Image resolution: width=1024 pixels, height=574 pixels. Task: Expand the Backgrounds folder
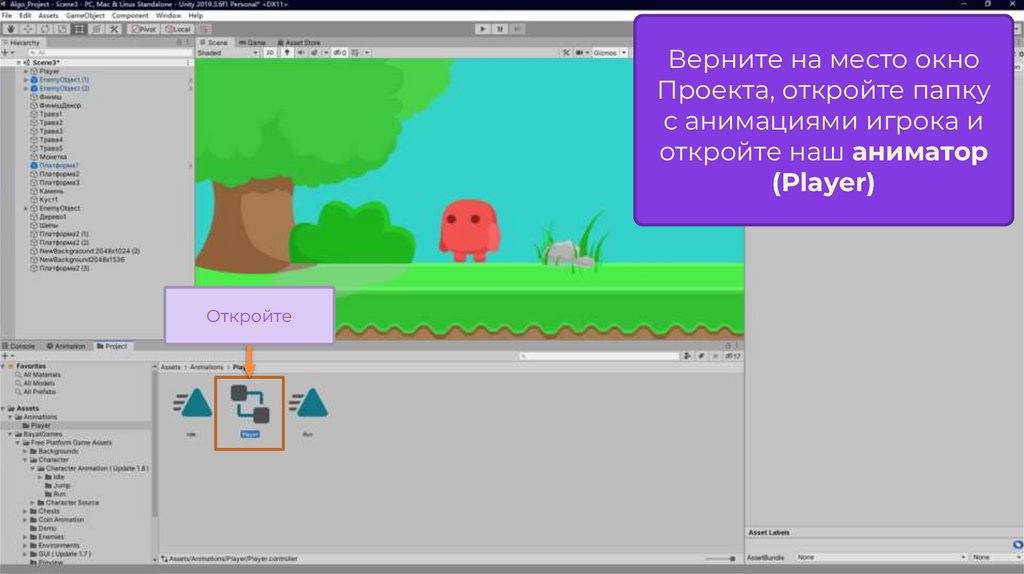[25, 451]
